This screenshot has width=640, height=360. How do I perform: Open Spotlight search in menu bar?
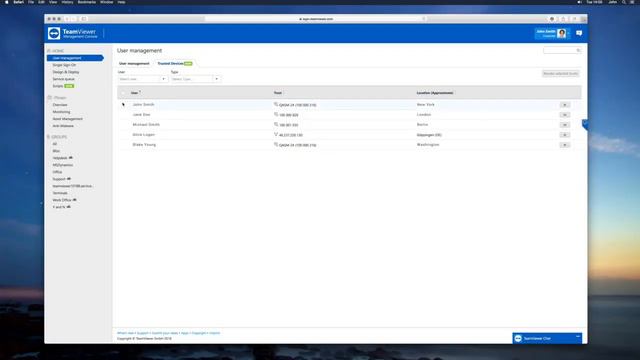click(624, 2)
